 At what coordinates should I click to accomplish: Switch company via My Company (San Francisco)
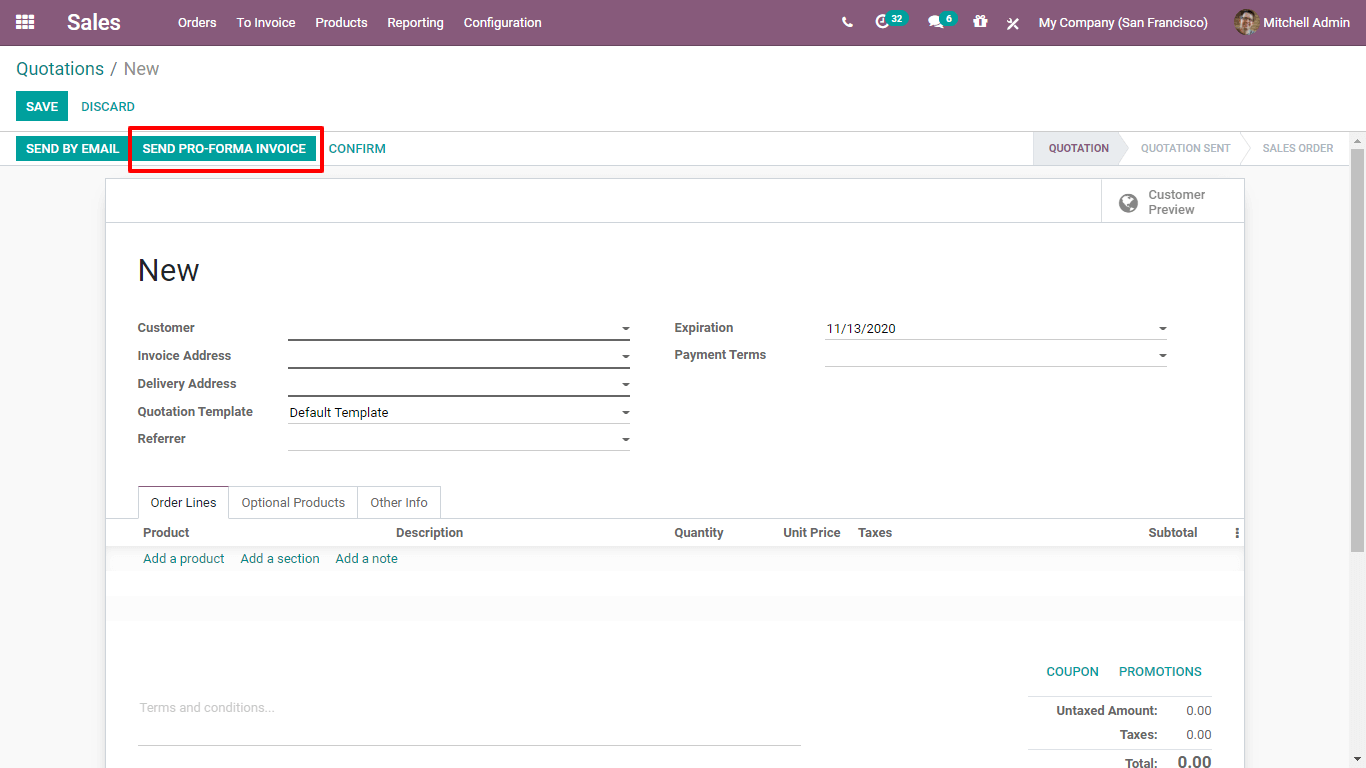tap(1123, 22)
